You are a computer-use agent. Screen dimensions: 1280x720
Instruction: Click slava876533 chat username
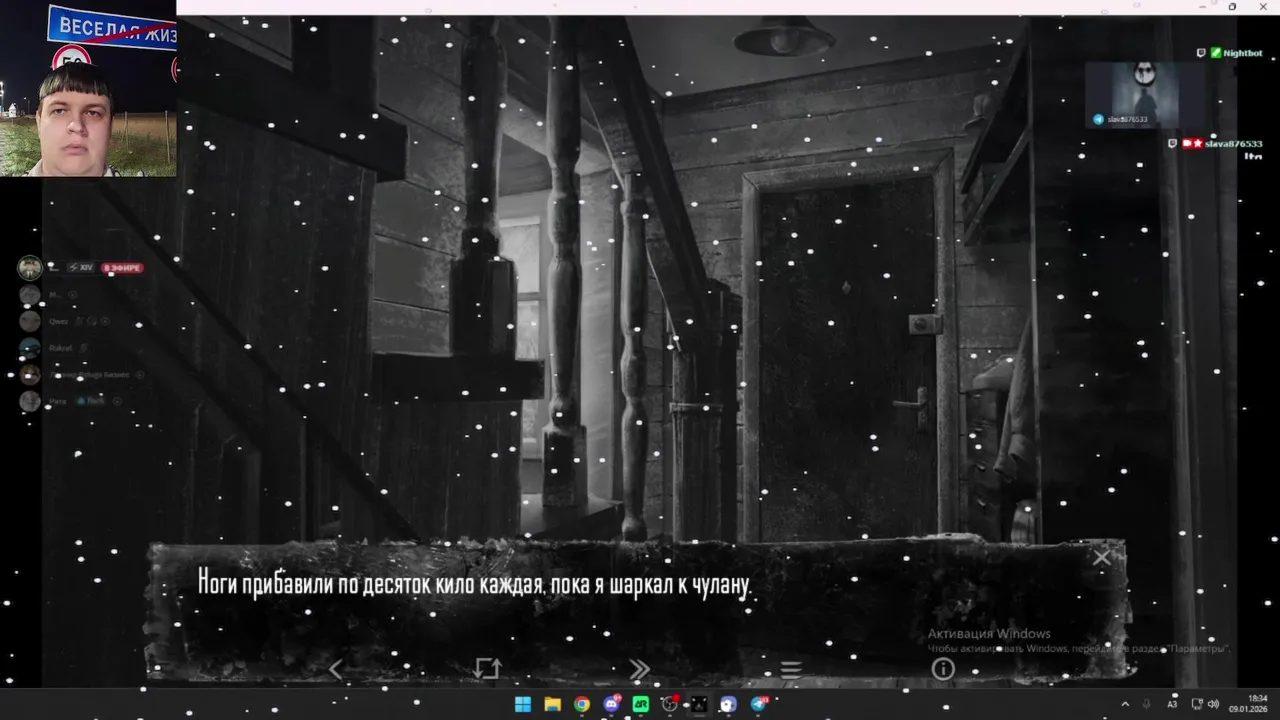point(1233,143)
